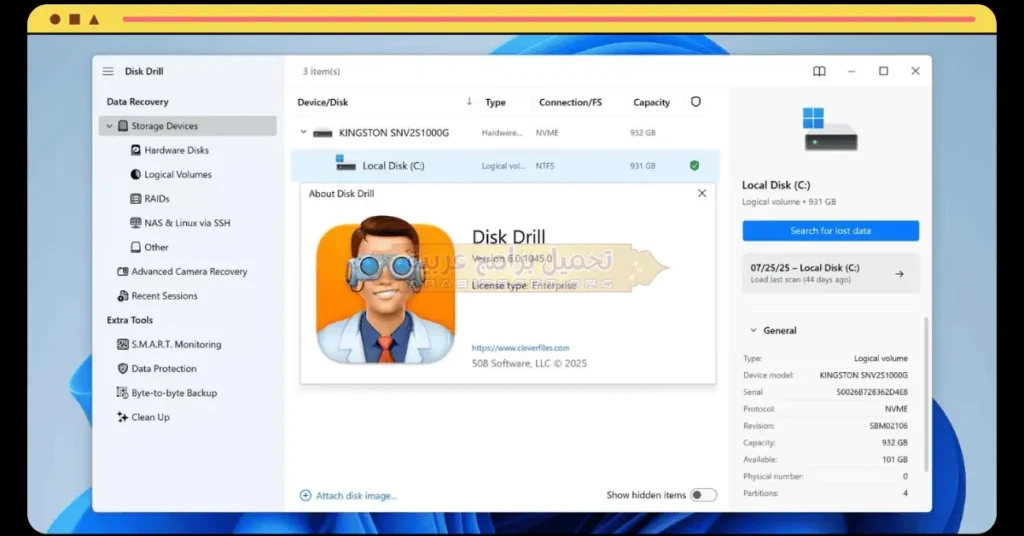This screenshot has width=1024, height=536.
Task: Attach disk image link
Action: (x=356, y=496)
